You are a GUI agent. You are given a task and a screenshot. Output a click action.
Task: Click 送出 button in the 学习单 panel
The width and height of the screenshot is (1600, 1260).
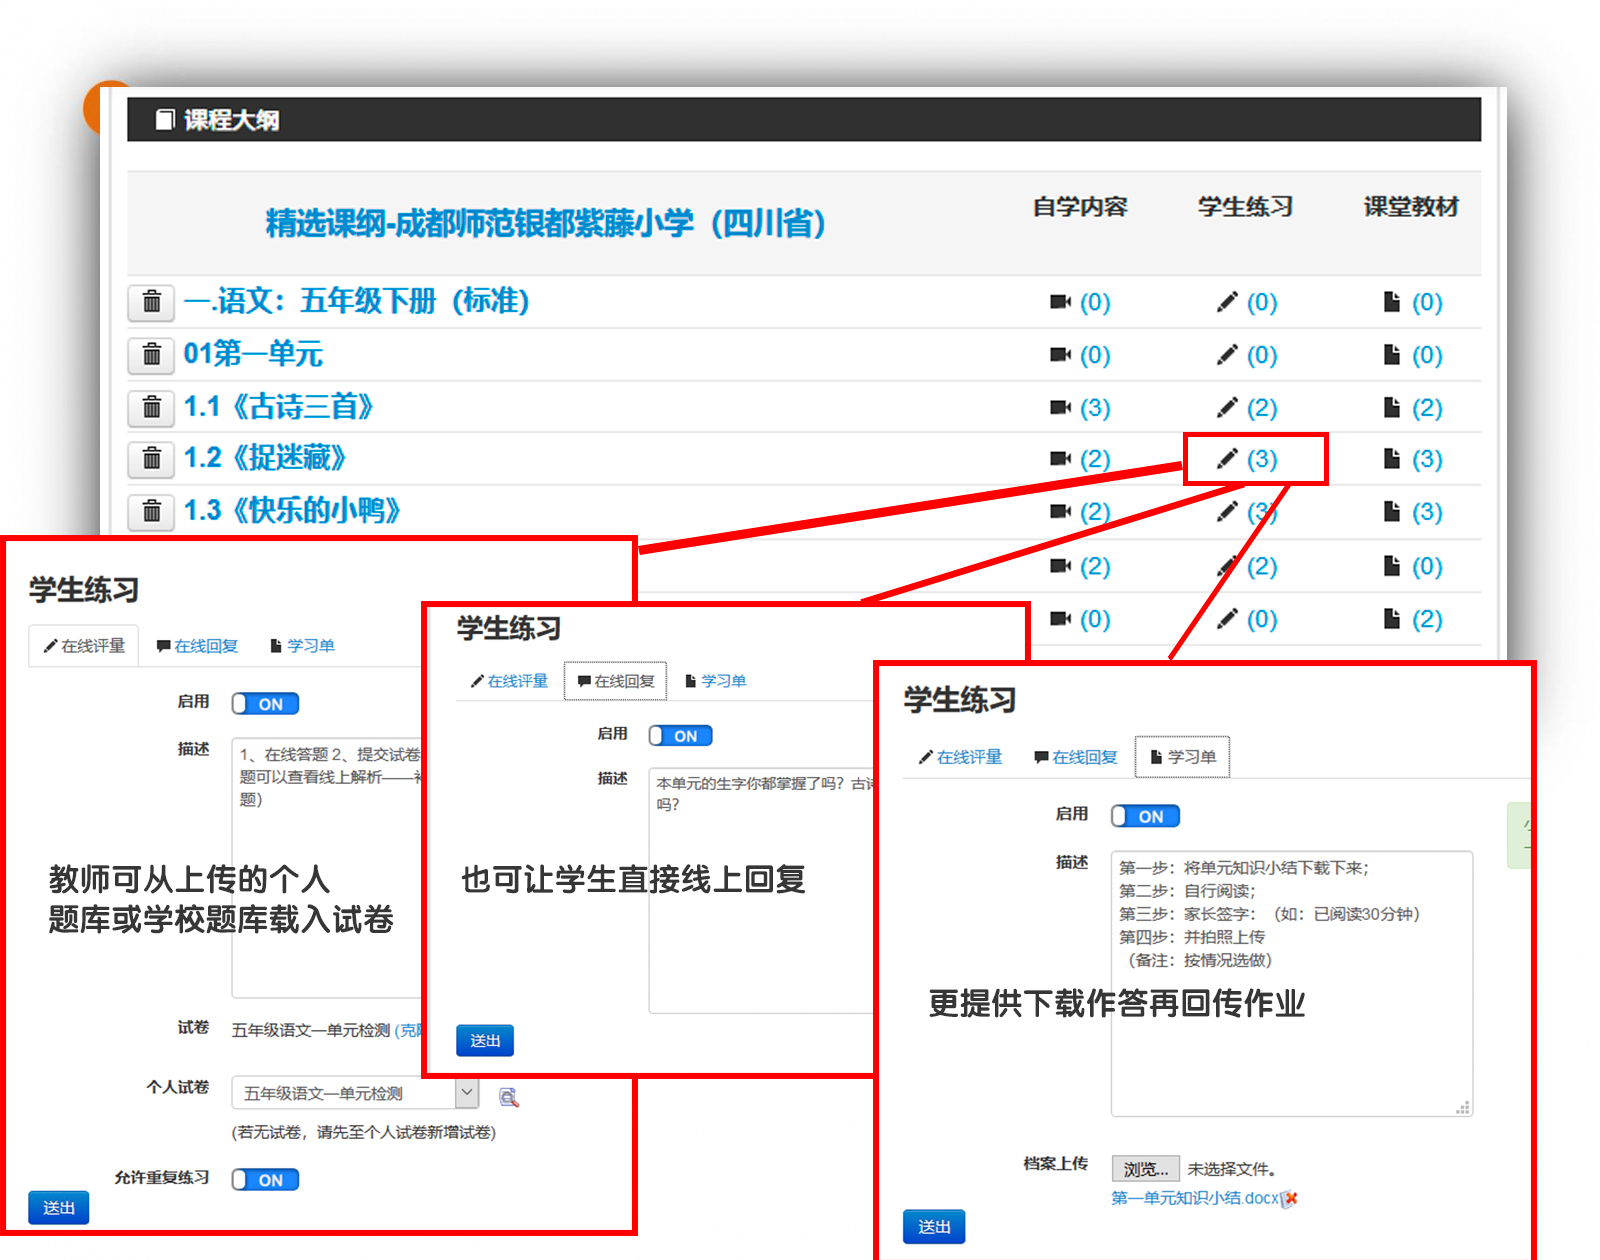tap(934, 1227)
